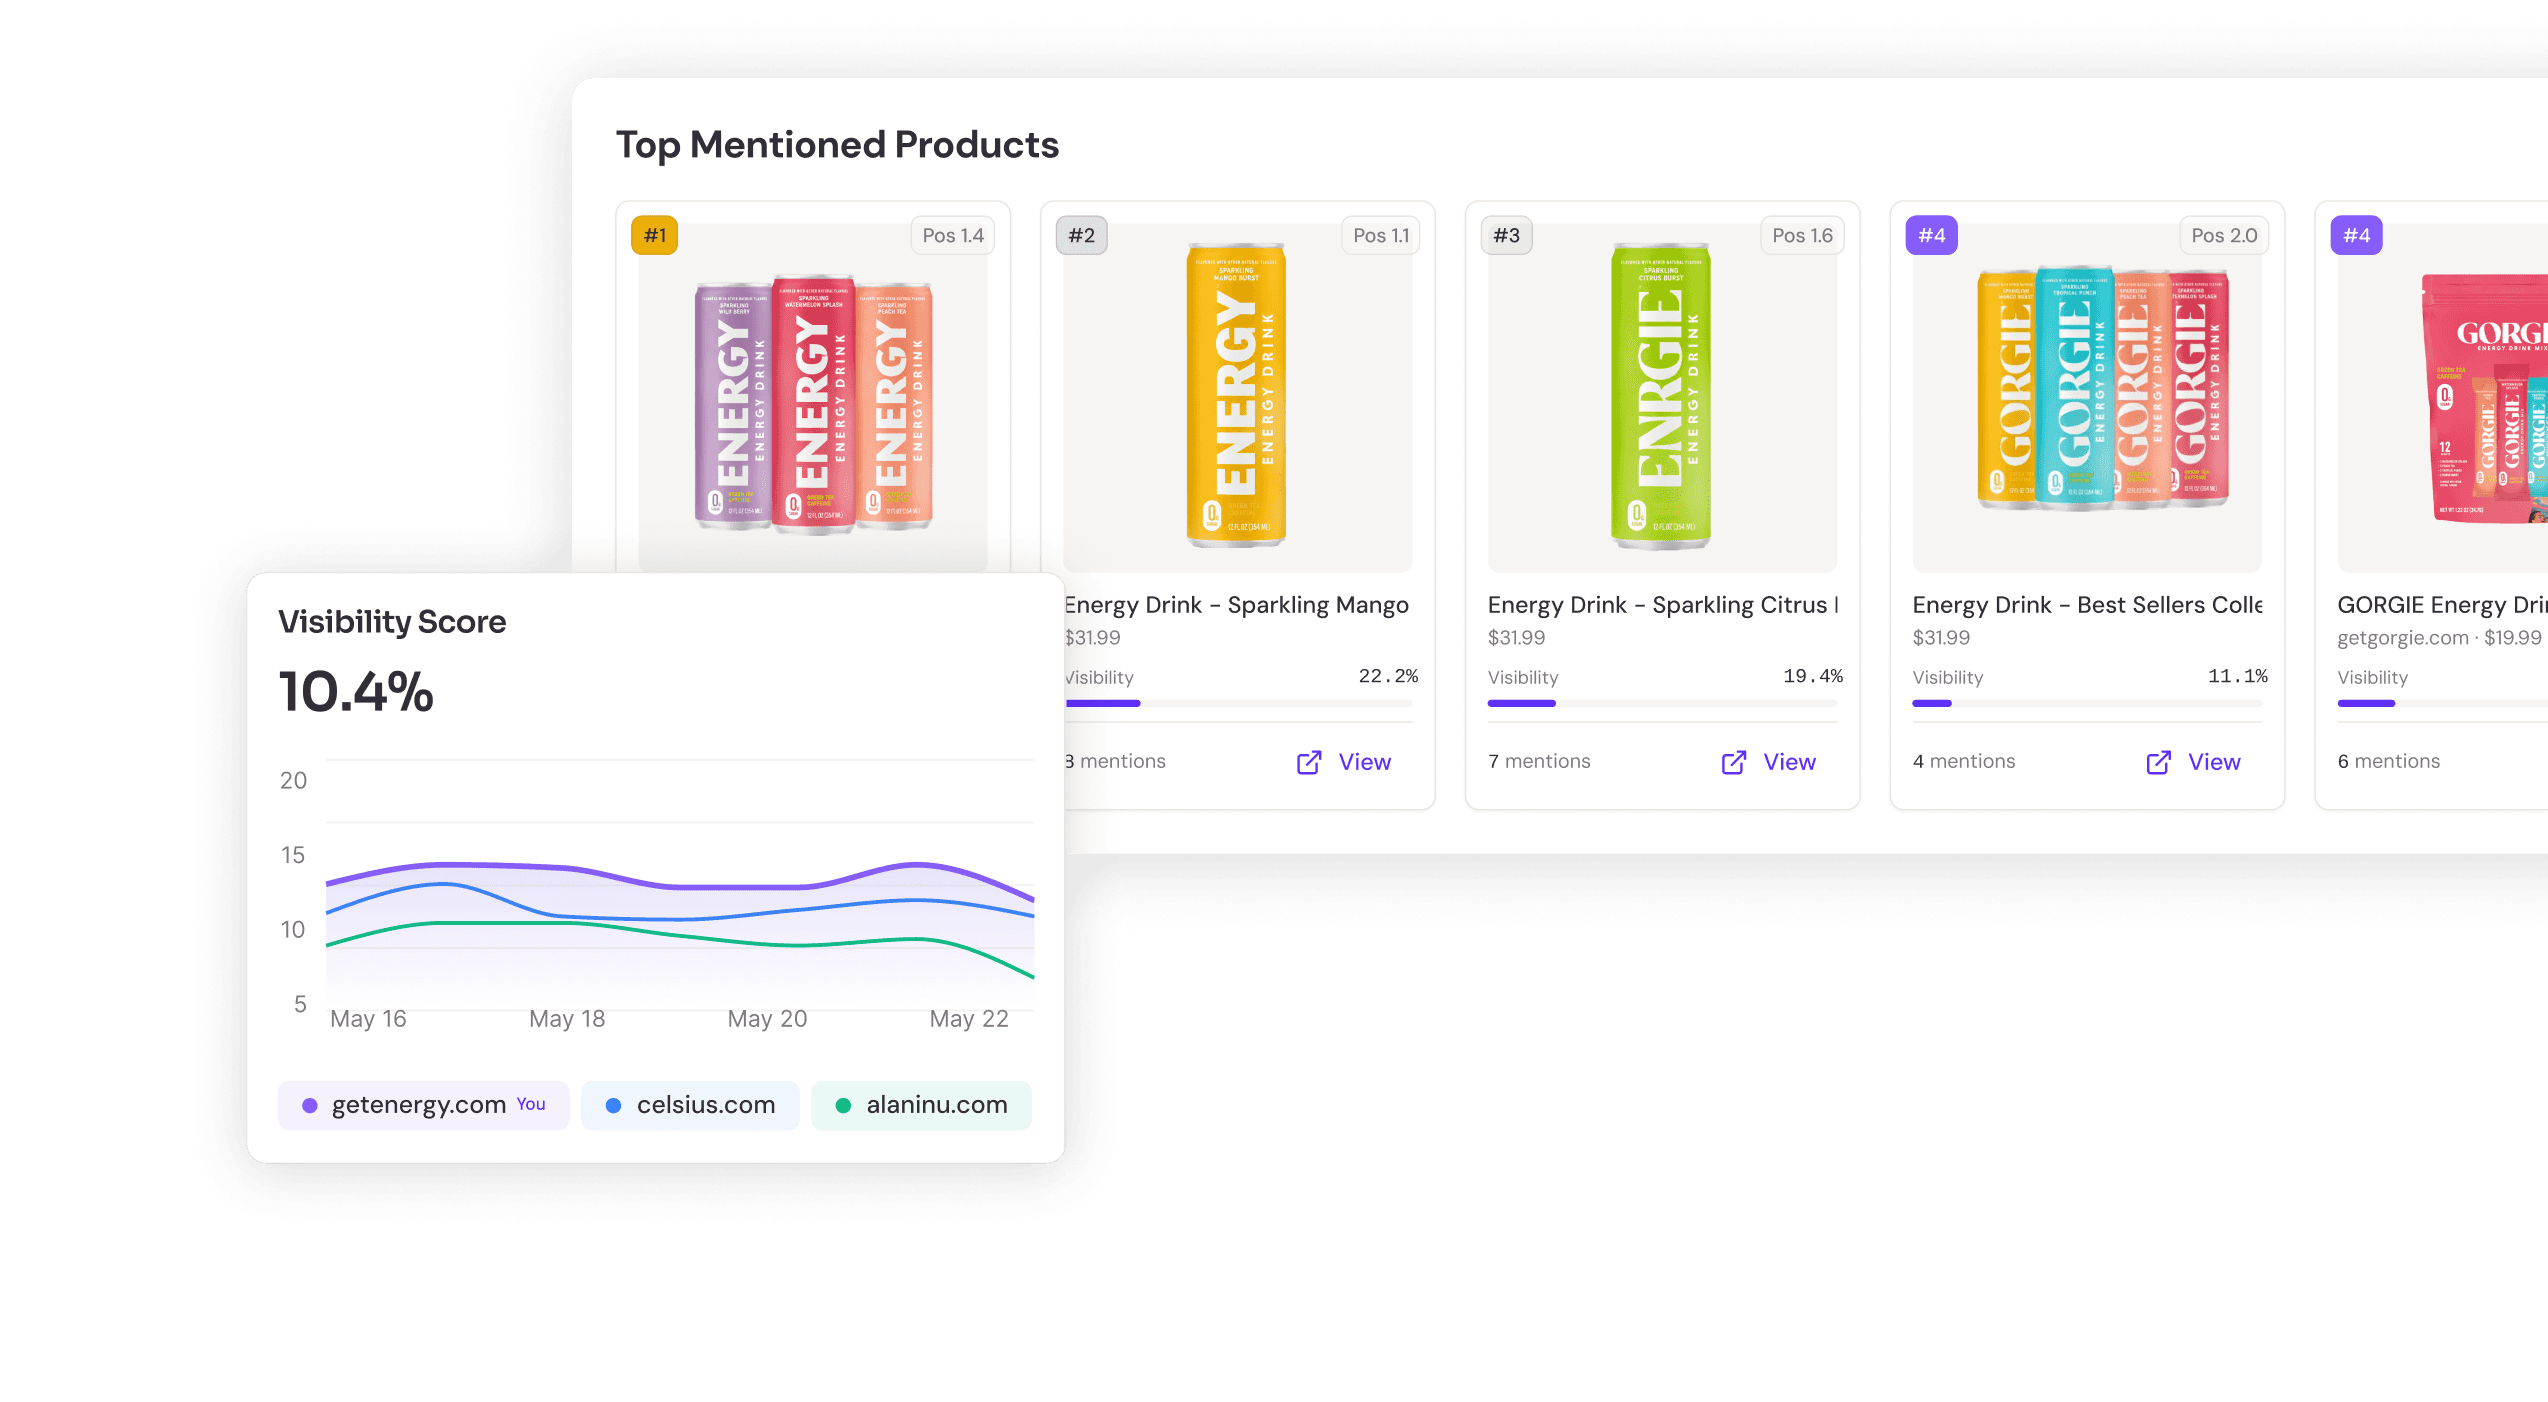This screenshot has height=1402, width=2548.
Task: Click the #3 rank badge
Action: [x=1507, y=236]
